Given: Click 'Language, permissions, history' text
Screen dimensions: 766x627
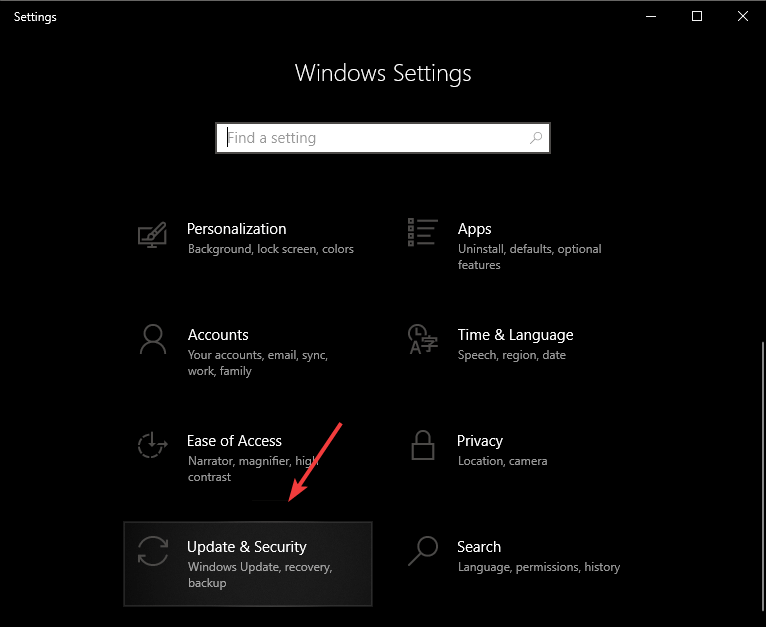Looking at the screenshot, I should click(x=539, y=567).
